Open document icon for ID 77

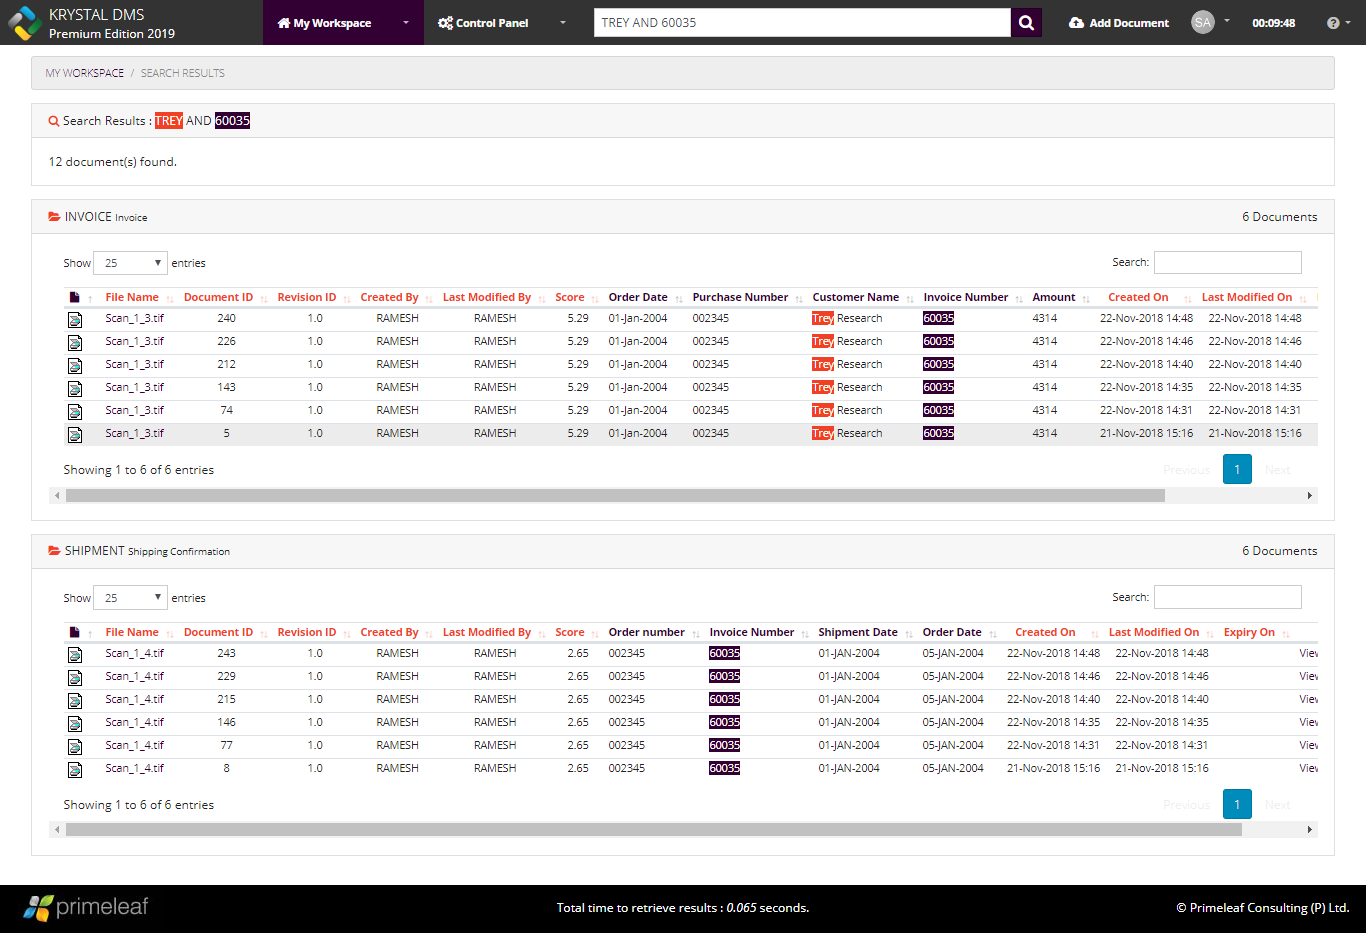coord(75,746)
